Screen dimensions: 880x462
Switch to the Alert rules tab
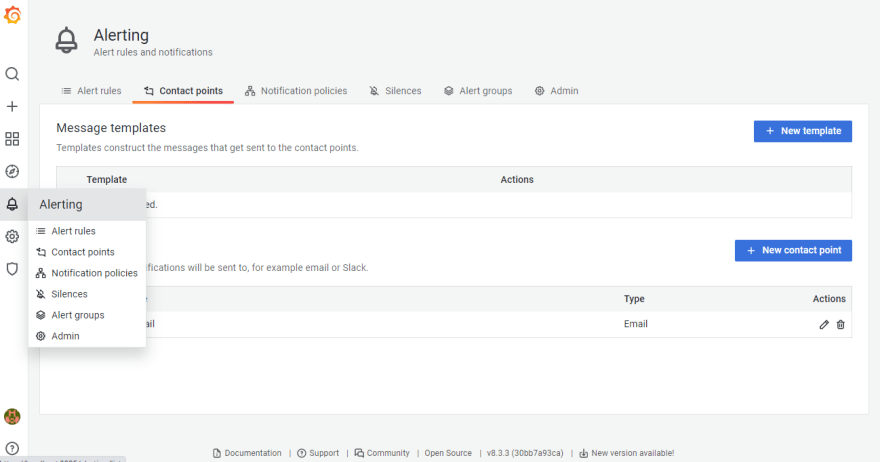click(x=91, y=91)
